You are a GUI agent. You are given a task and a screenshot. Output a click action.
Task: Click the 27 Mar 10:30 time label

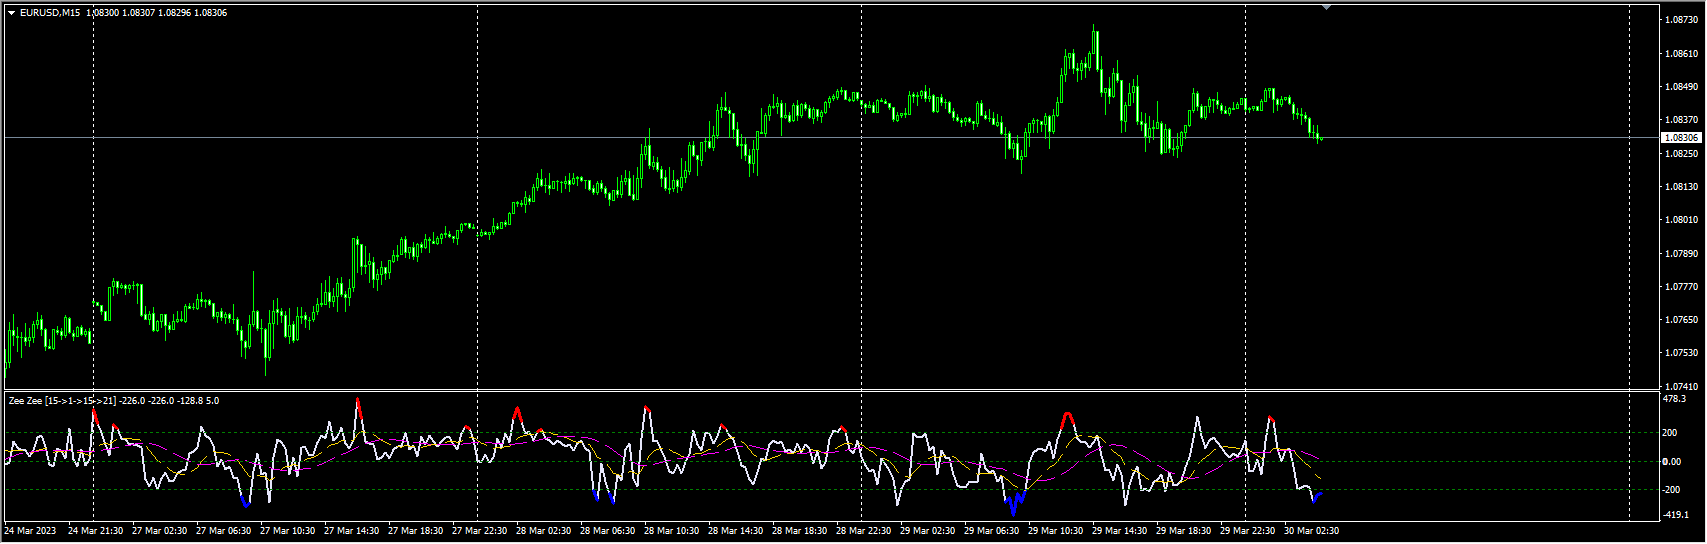[x=288, y=531]
